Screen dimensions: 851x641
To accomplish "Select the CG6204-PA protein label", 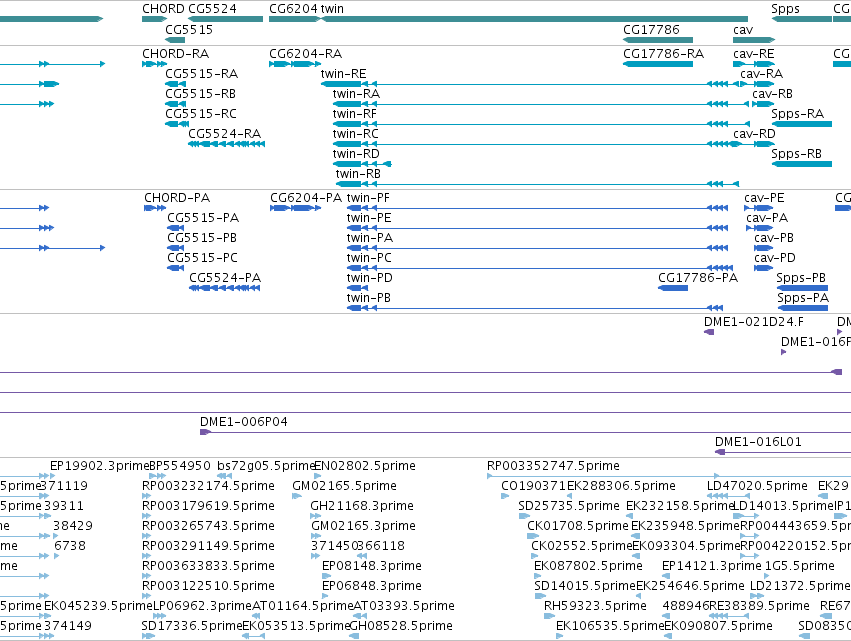I will [306, 198].
